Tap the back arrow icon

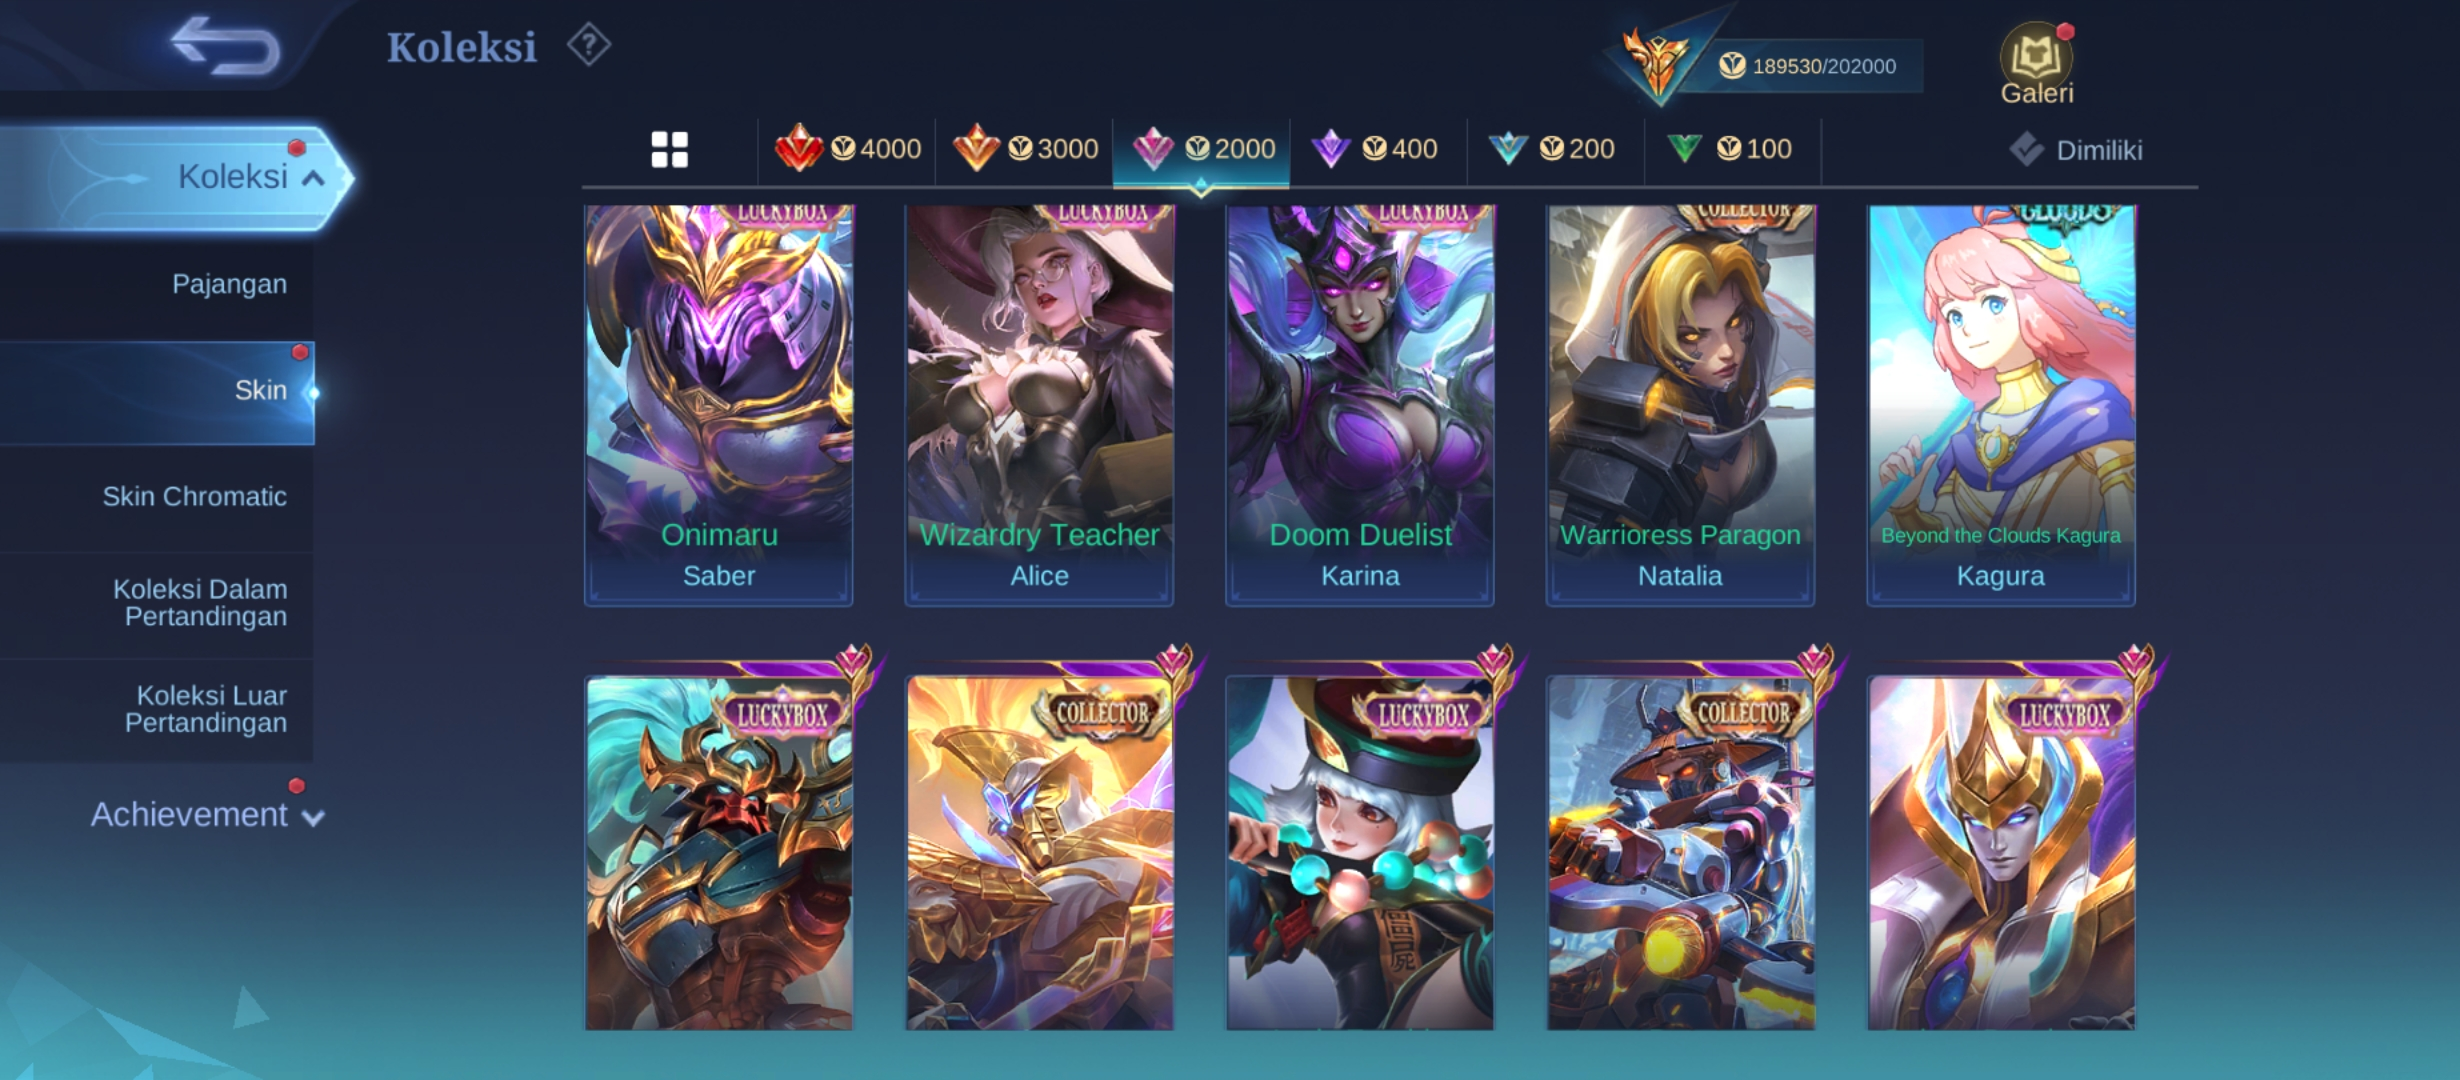225,46
